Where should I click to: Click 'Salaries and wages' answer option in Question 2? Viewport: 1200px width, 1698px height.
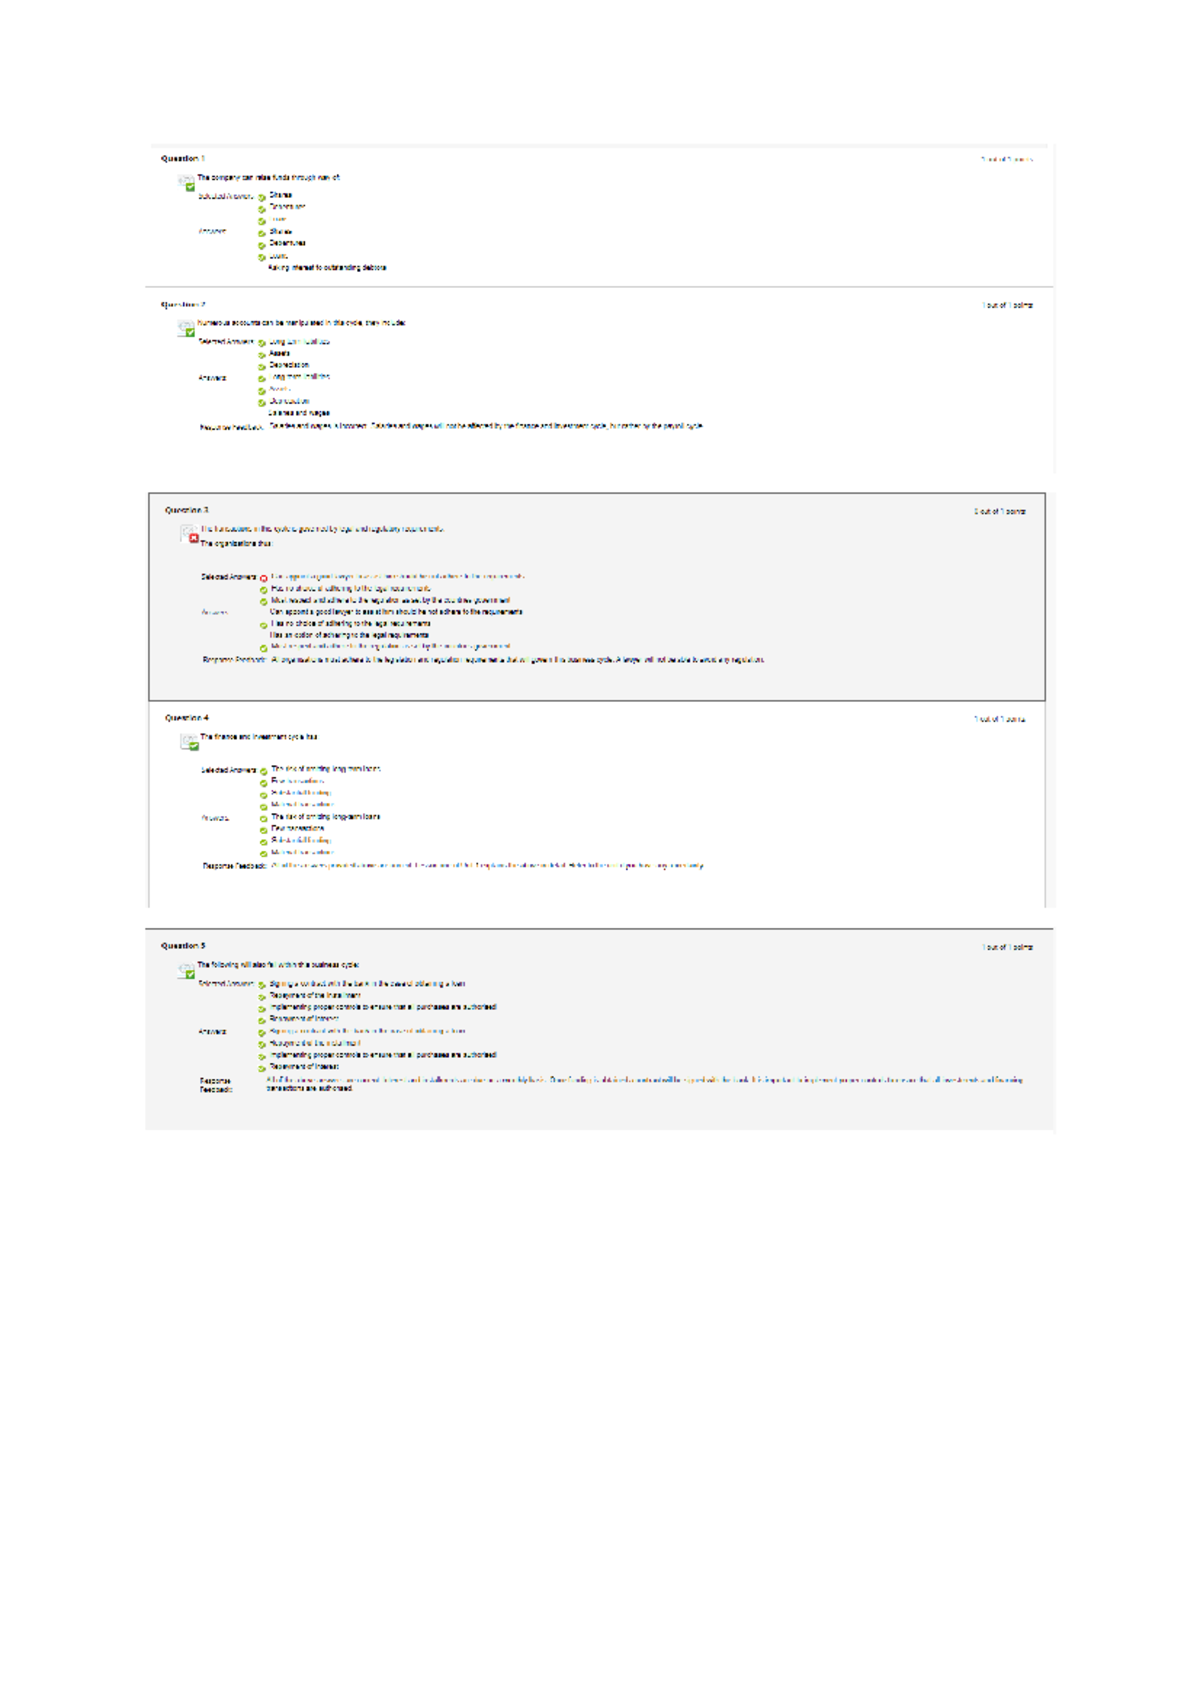tap(299, 413)
